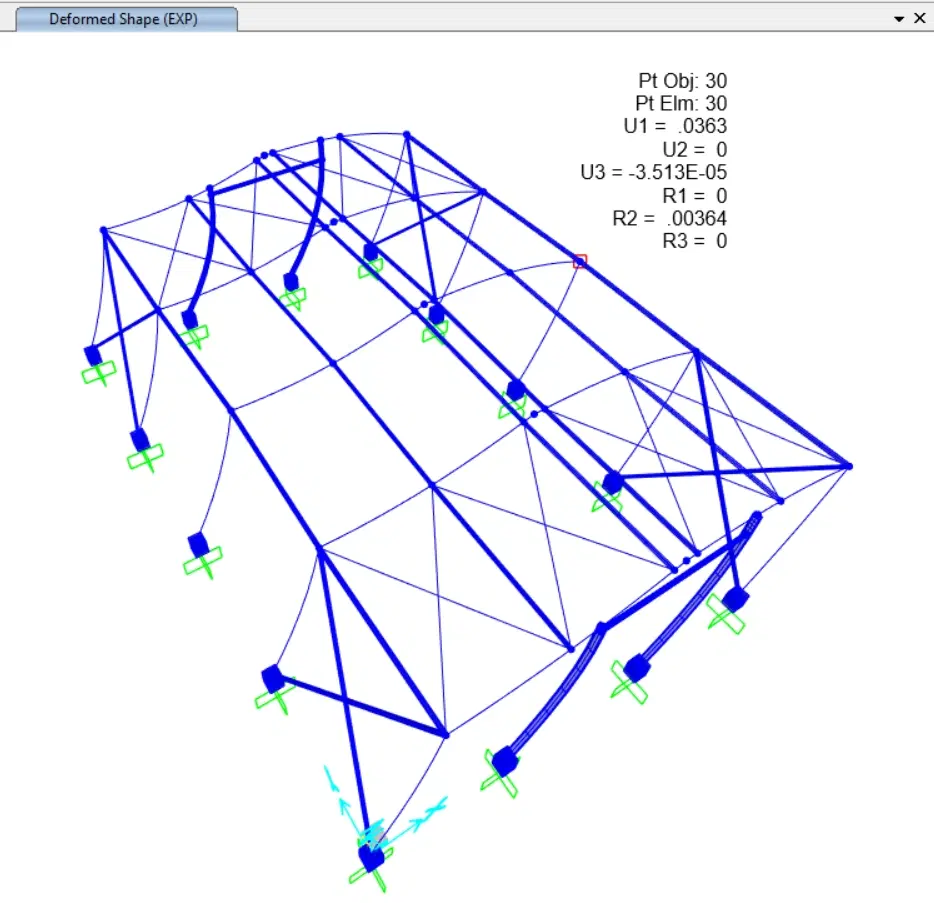Select the lone column base restraint on left side
Image resolution: width=934 pixels, height=903 pixels.
[x=203, y=562]
